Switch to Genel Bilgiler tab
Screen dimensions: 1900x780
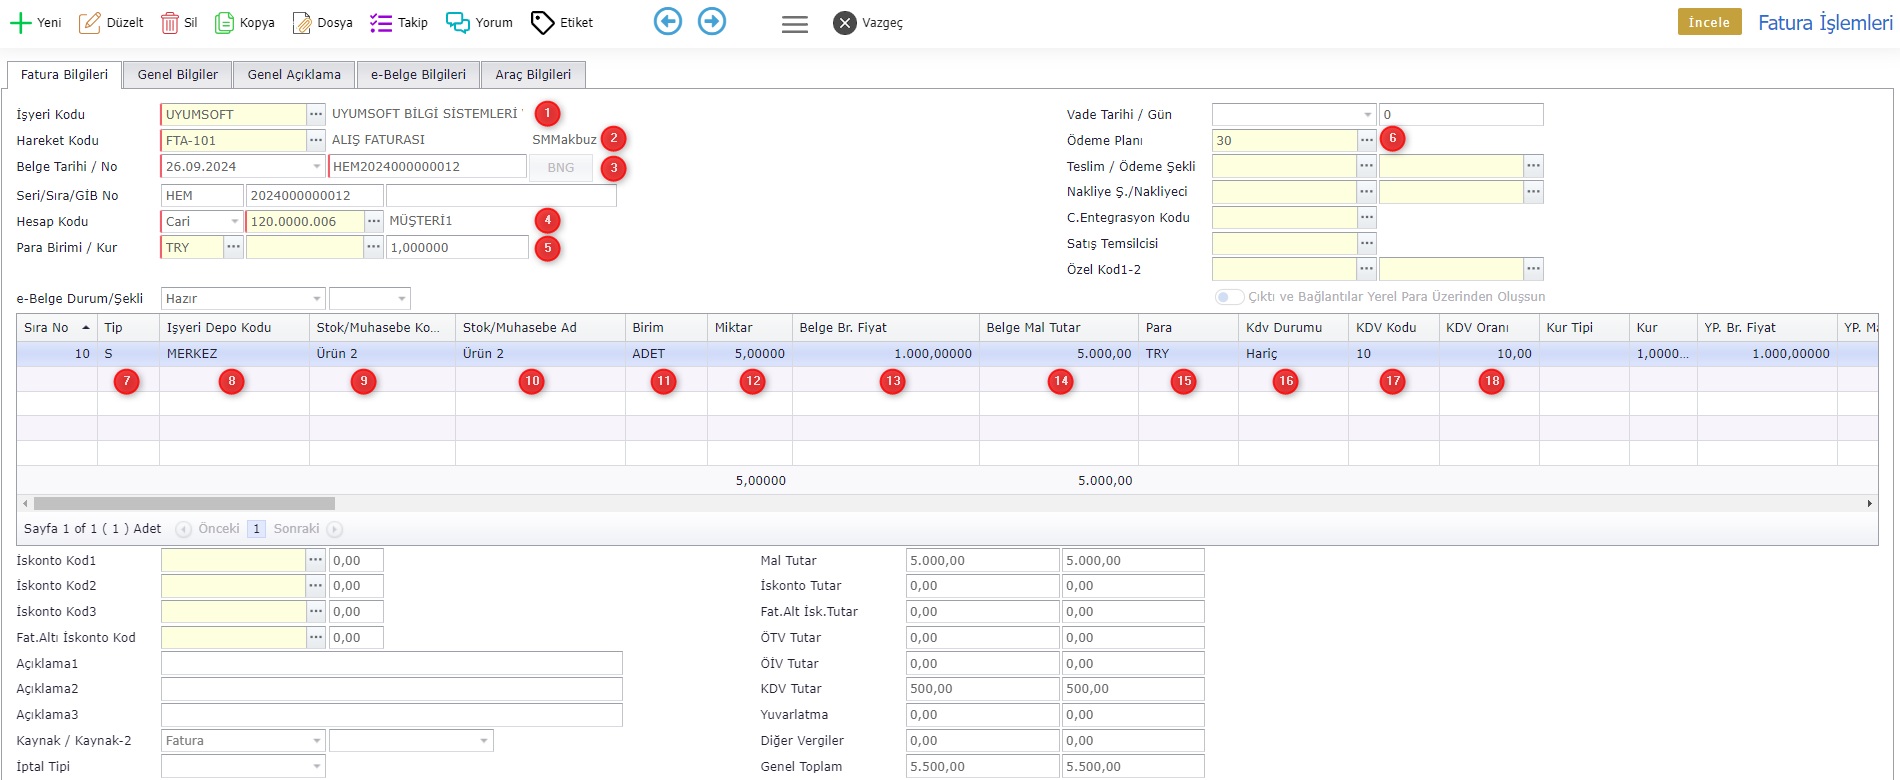pyautogui.click(x=178, y=74)
